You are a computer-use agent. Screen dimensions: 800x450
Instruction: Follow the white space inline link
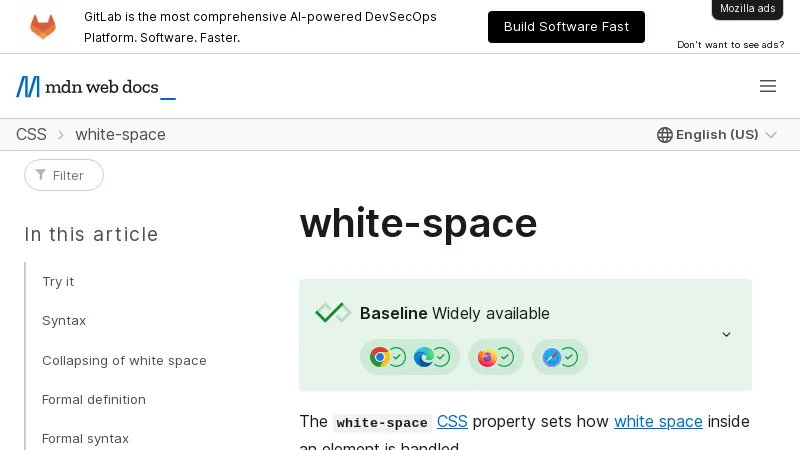tap(658, 421)
